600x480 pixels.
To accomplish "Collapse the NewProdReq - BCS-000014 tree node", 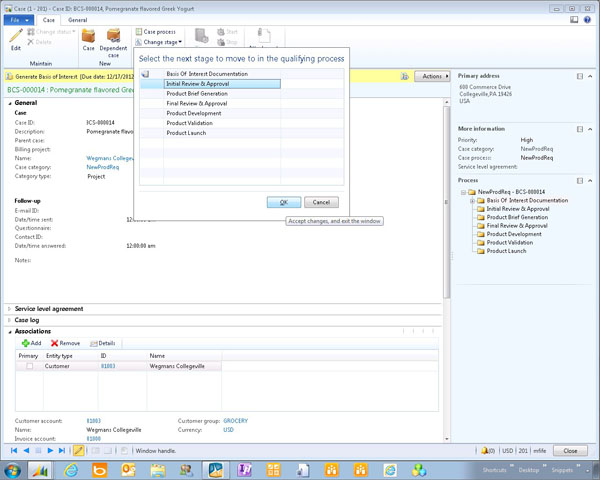I will click(x=463, y=192).
